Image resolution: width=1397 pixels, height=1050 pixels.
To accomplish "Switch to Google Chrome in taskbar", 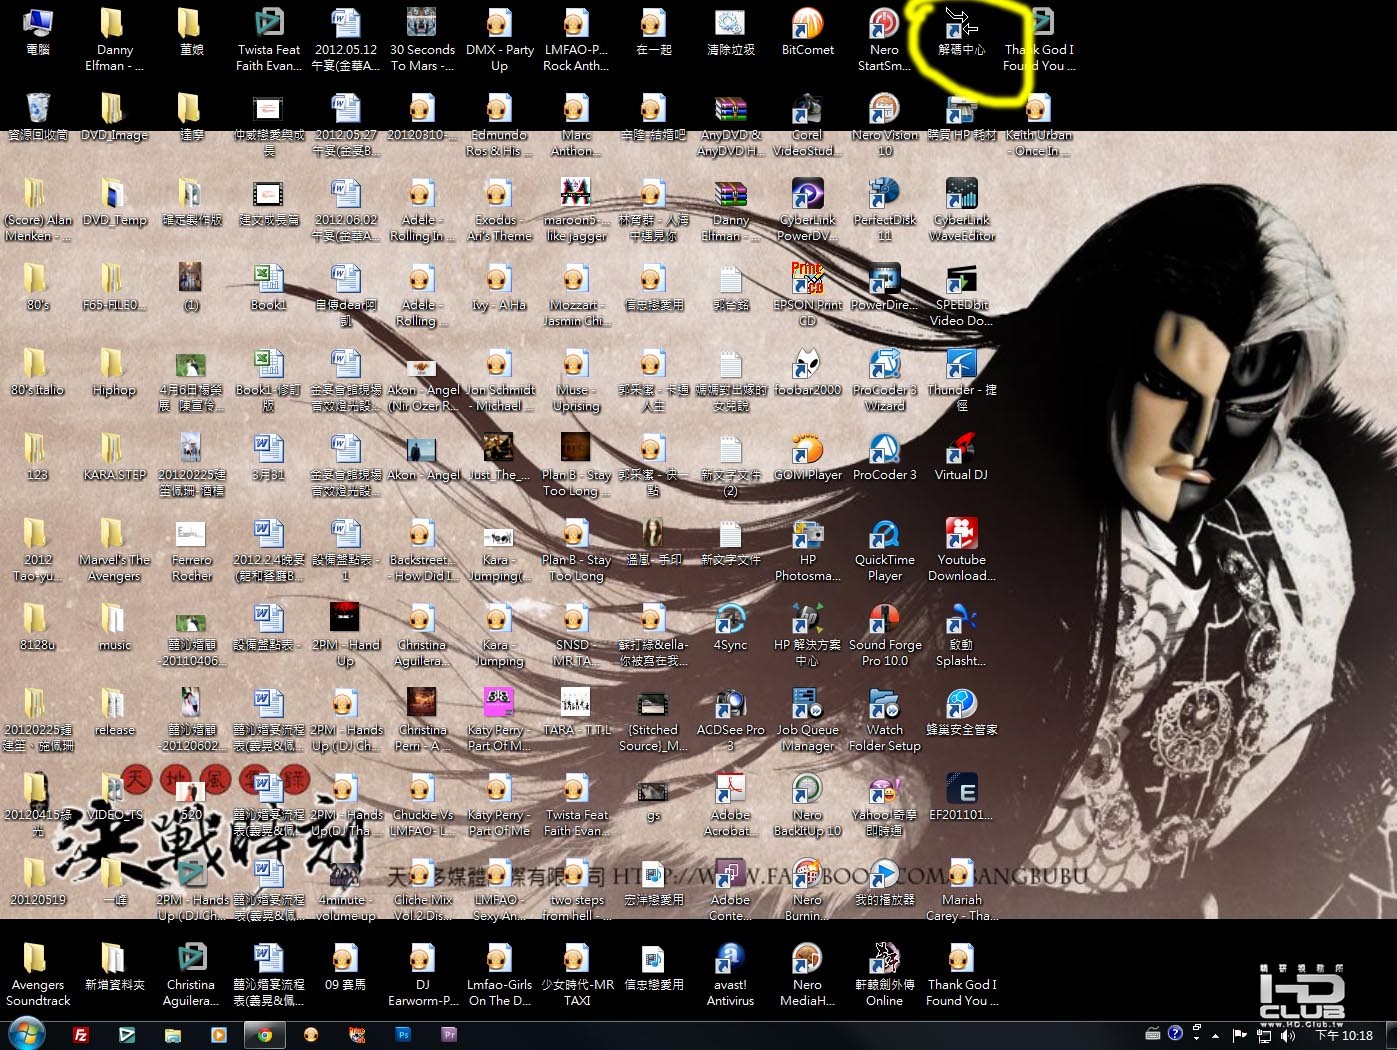I will [x=265, y=1035].
